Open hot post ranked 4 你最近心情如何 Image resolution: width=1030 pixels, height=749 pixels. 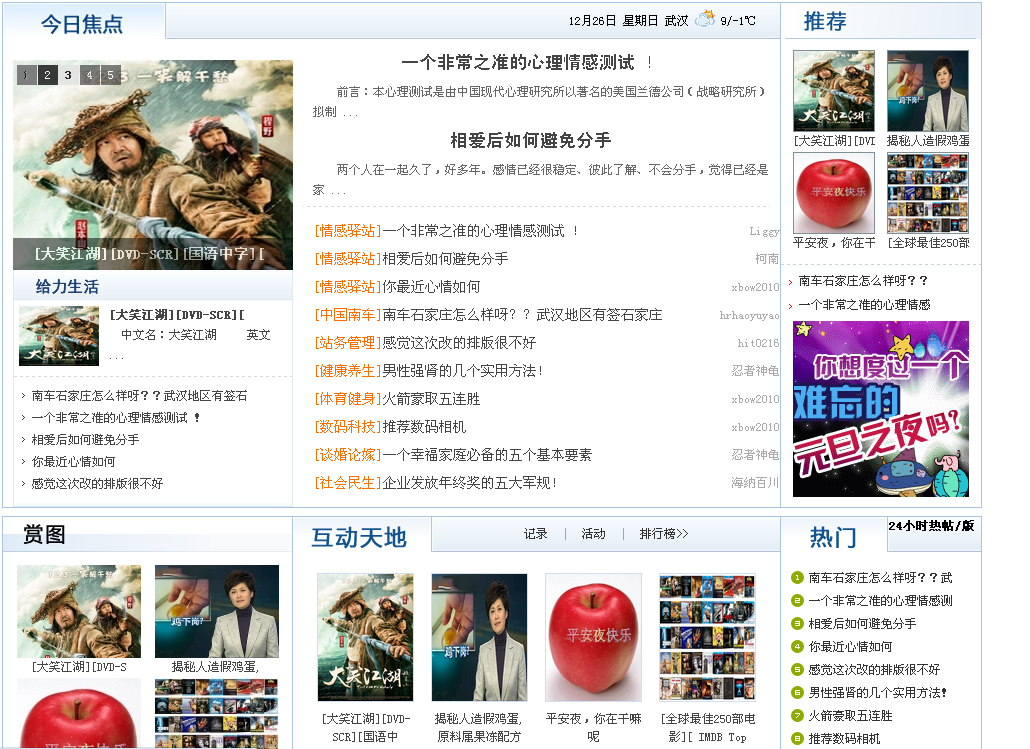coord(850,647)
